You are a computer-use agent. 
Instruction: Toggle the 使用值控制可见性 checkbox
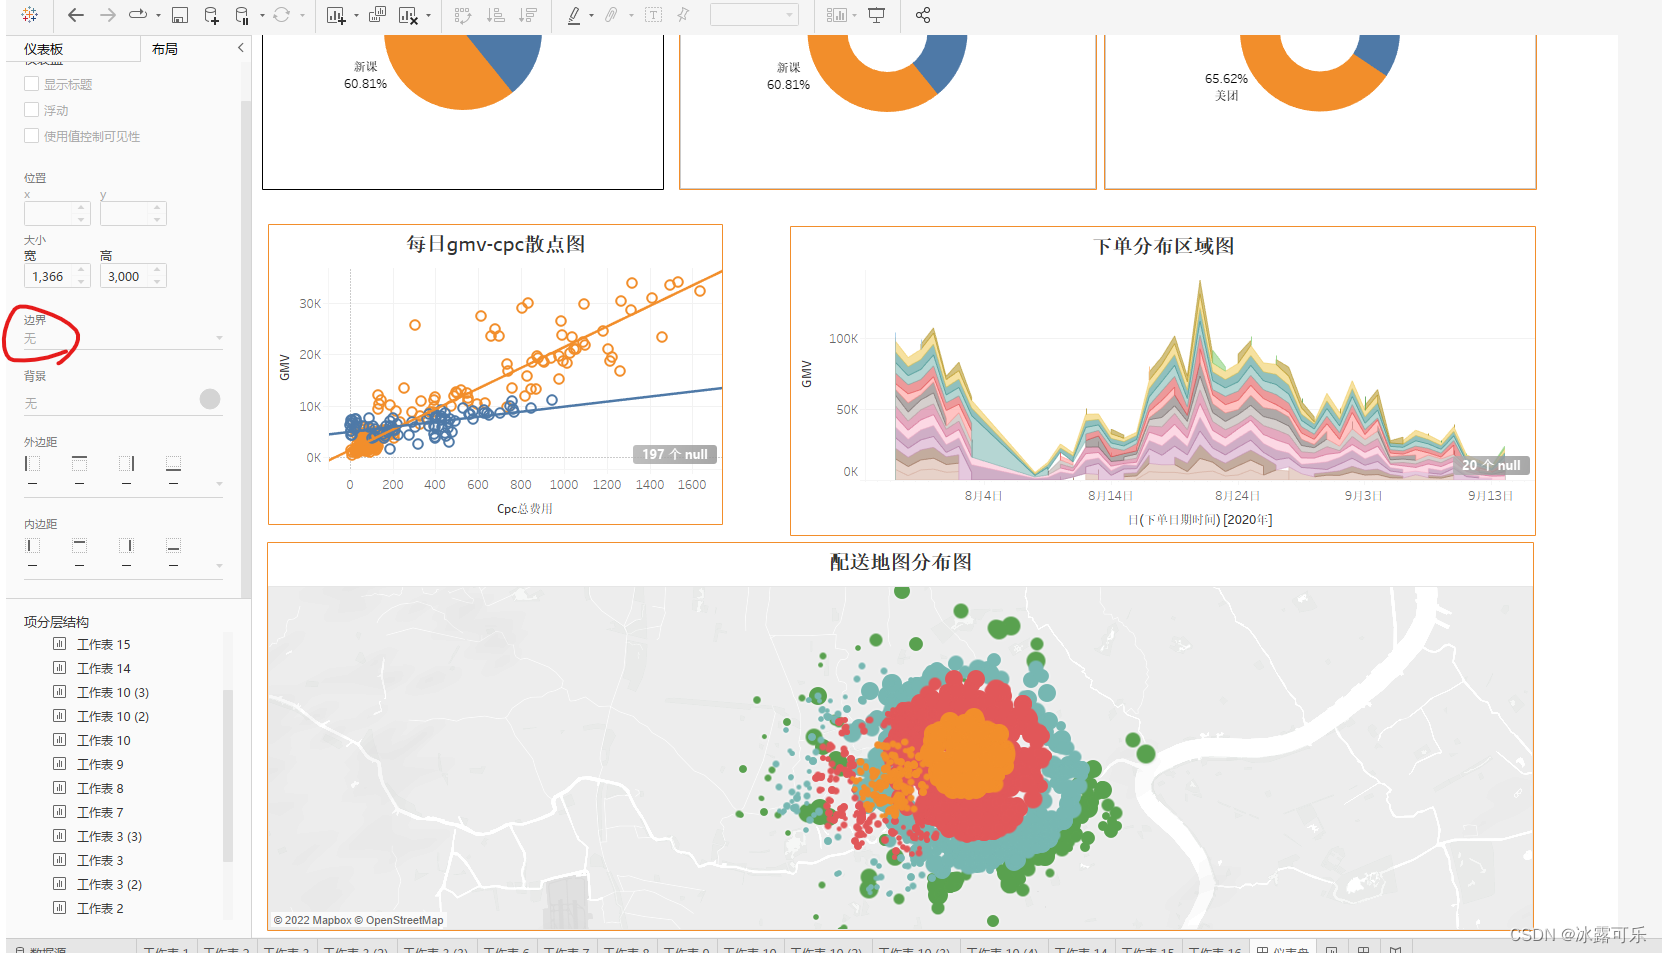pos(32,136)
